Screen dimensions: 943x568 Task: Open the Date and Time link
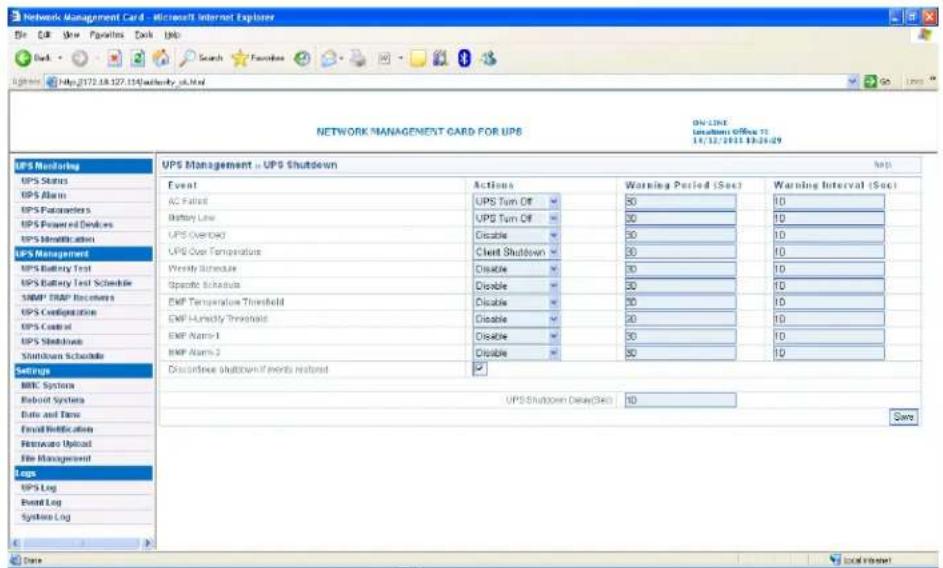(51, 415)
